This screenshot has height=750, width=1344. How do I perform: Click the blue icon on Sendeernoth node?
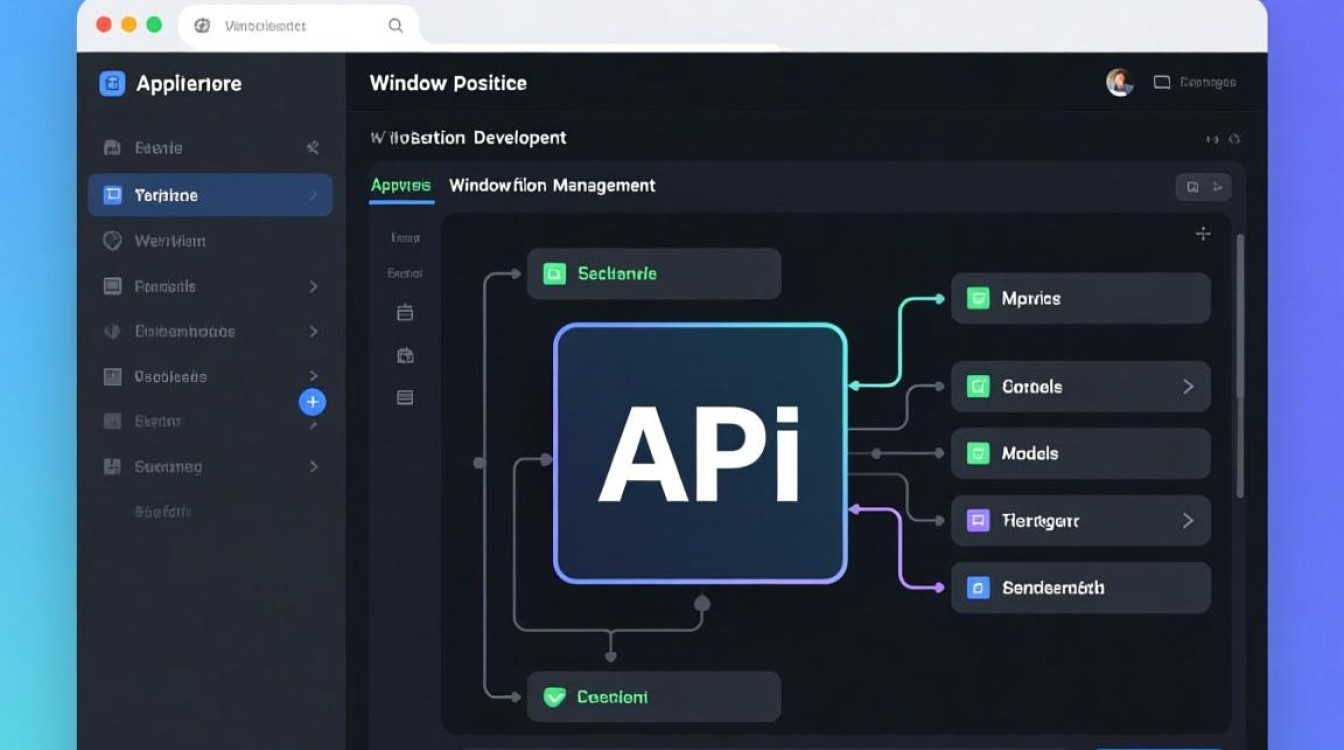(x=977, y=588)
